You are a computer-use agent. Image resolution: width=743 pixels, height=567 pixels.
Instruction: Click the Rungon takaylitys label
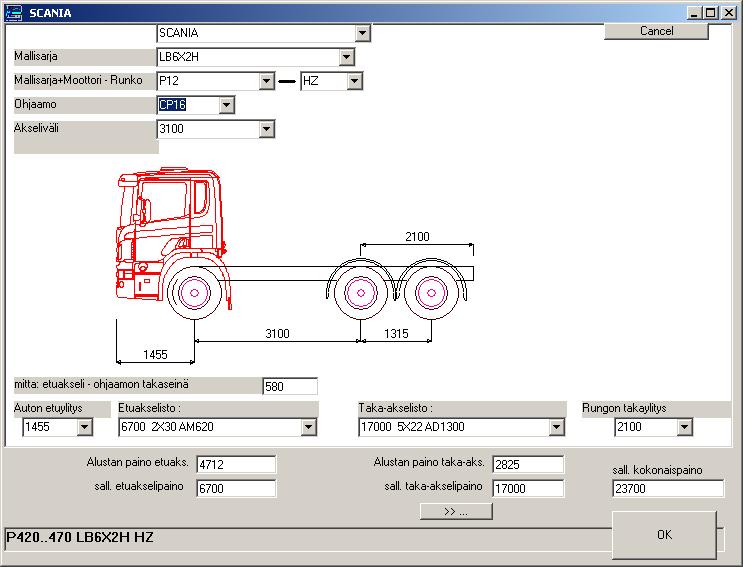point(624,408)
